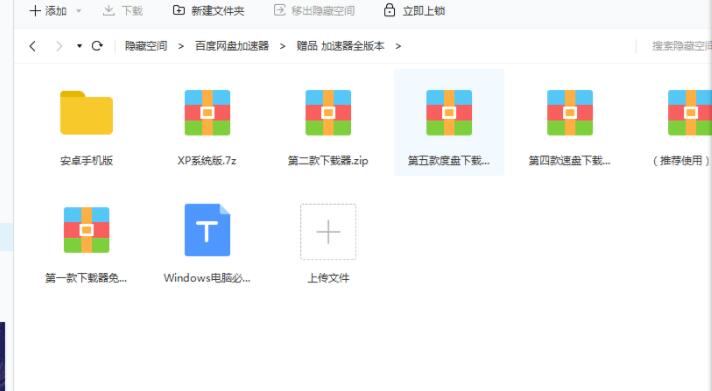Select 赠品 加速器全版本 in the breadcrumb
Image resolution: width=712 pixels, height=391 pixels.
tap(340, 46)
